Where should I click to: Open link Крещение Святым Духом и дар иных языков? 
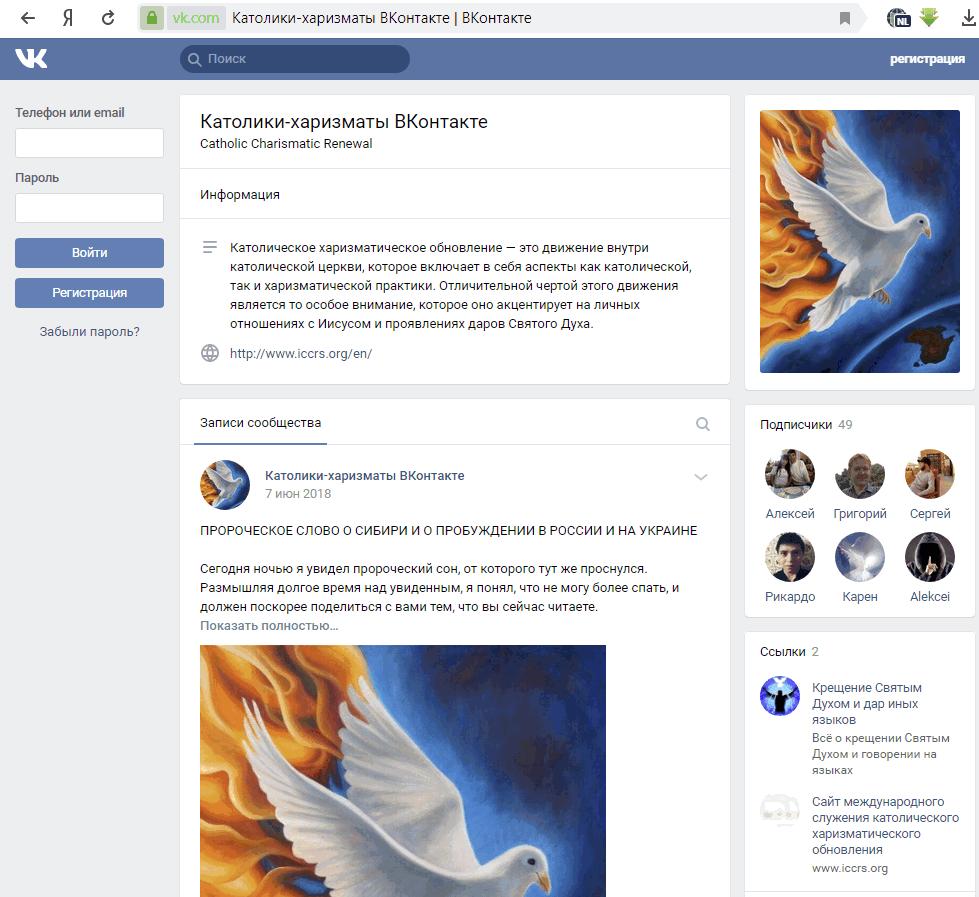point(867,703)
